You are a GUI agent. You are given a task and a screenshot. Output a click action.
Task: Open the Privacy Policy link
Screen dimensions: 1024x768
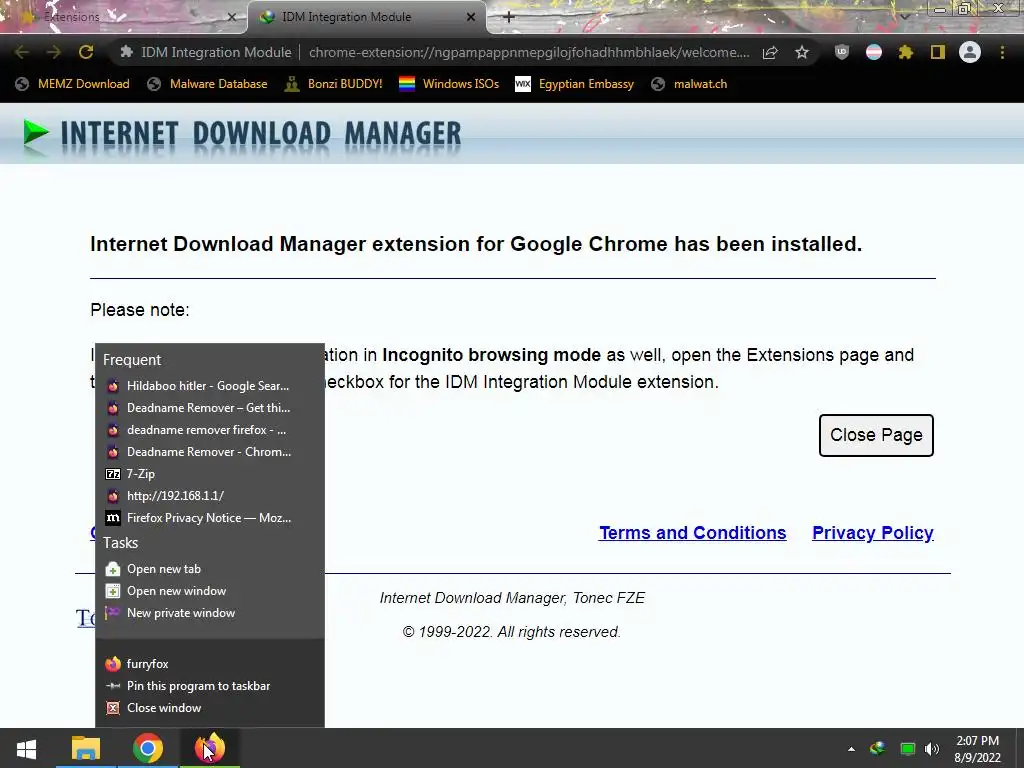click(872, 533)
